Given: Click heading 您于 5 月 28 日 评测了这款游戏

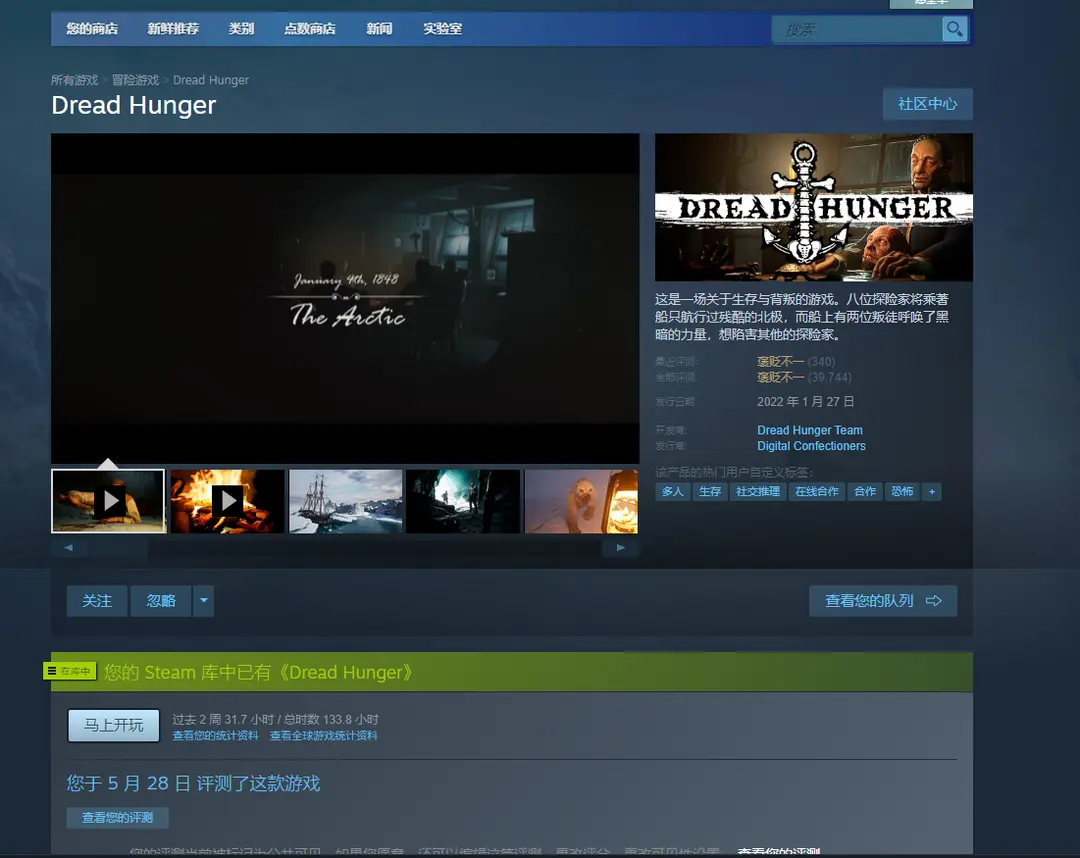Looking at the screenshot, I should (194, 784).
